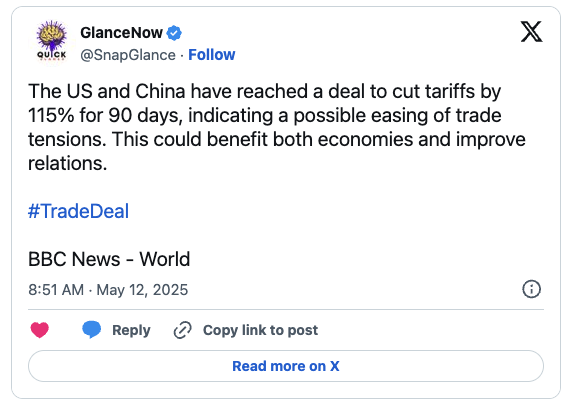
Task: Open the 8:51 AM May 12, 2025 timestamp
Action: (108, 290)
